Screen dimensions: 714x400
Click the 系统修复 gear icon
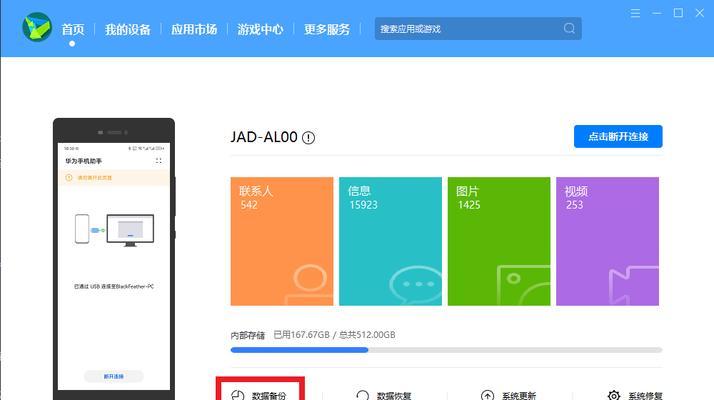tap(614, 395)
